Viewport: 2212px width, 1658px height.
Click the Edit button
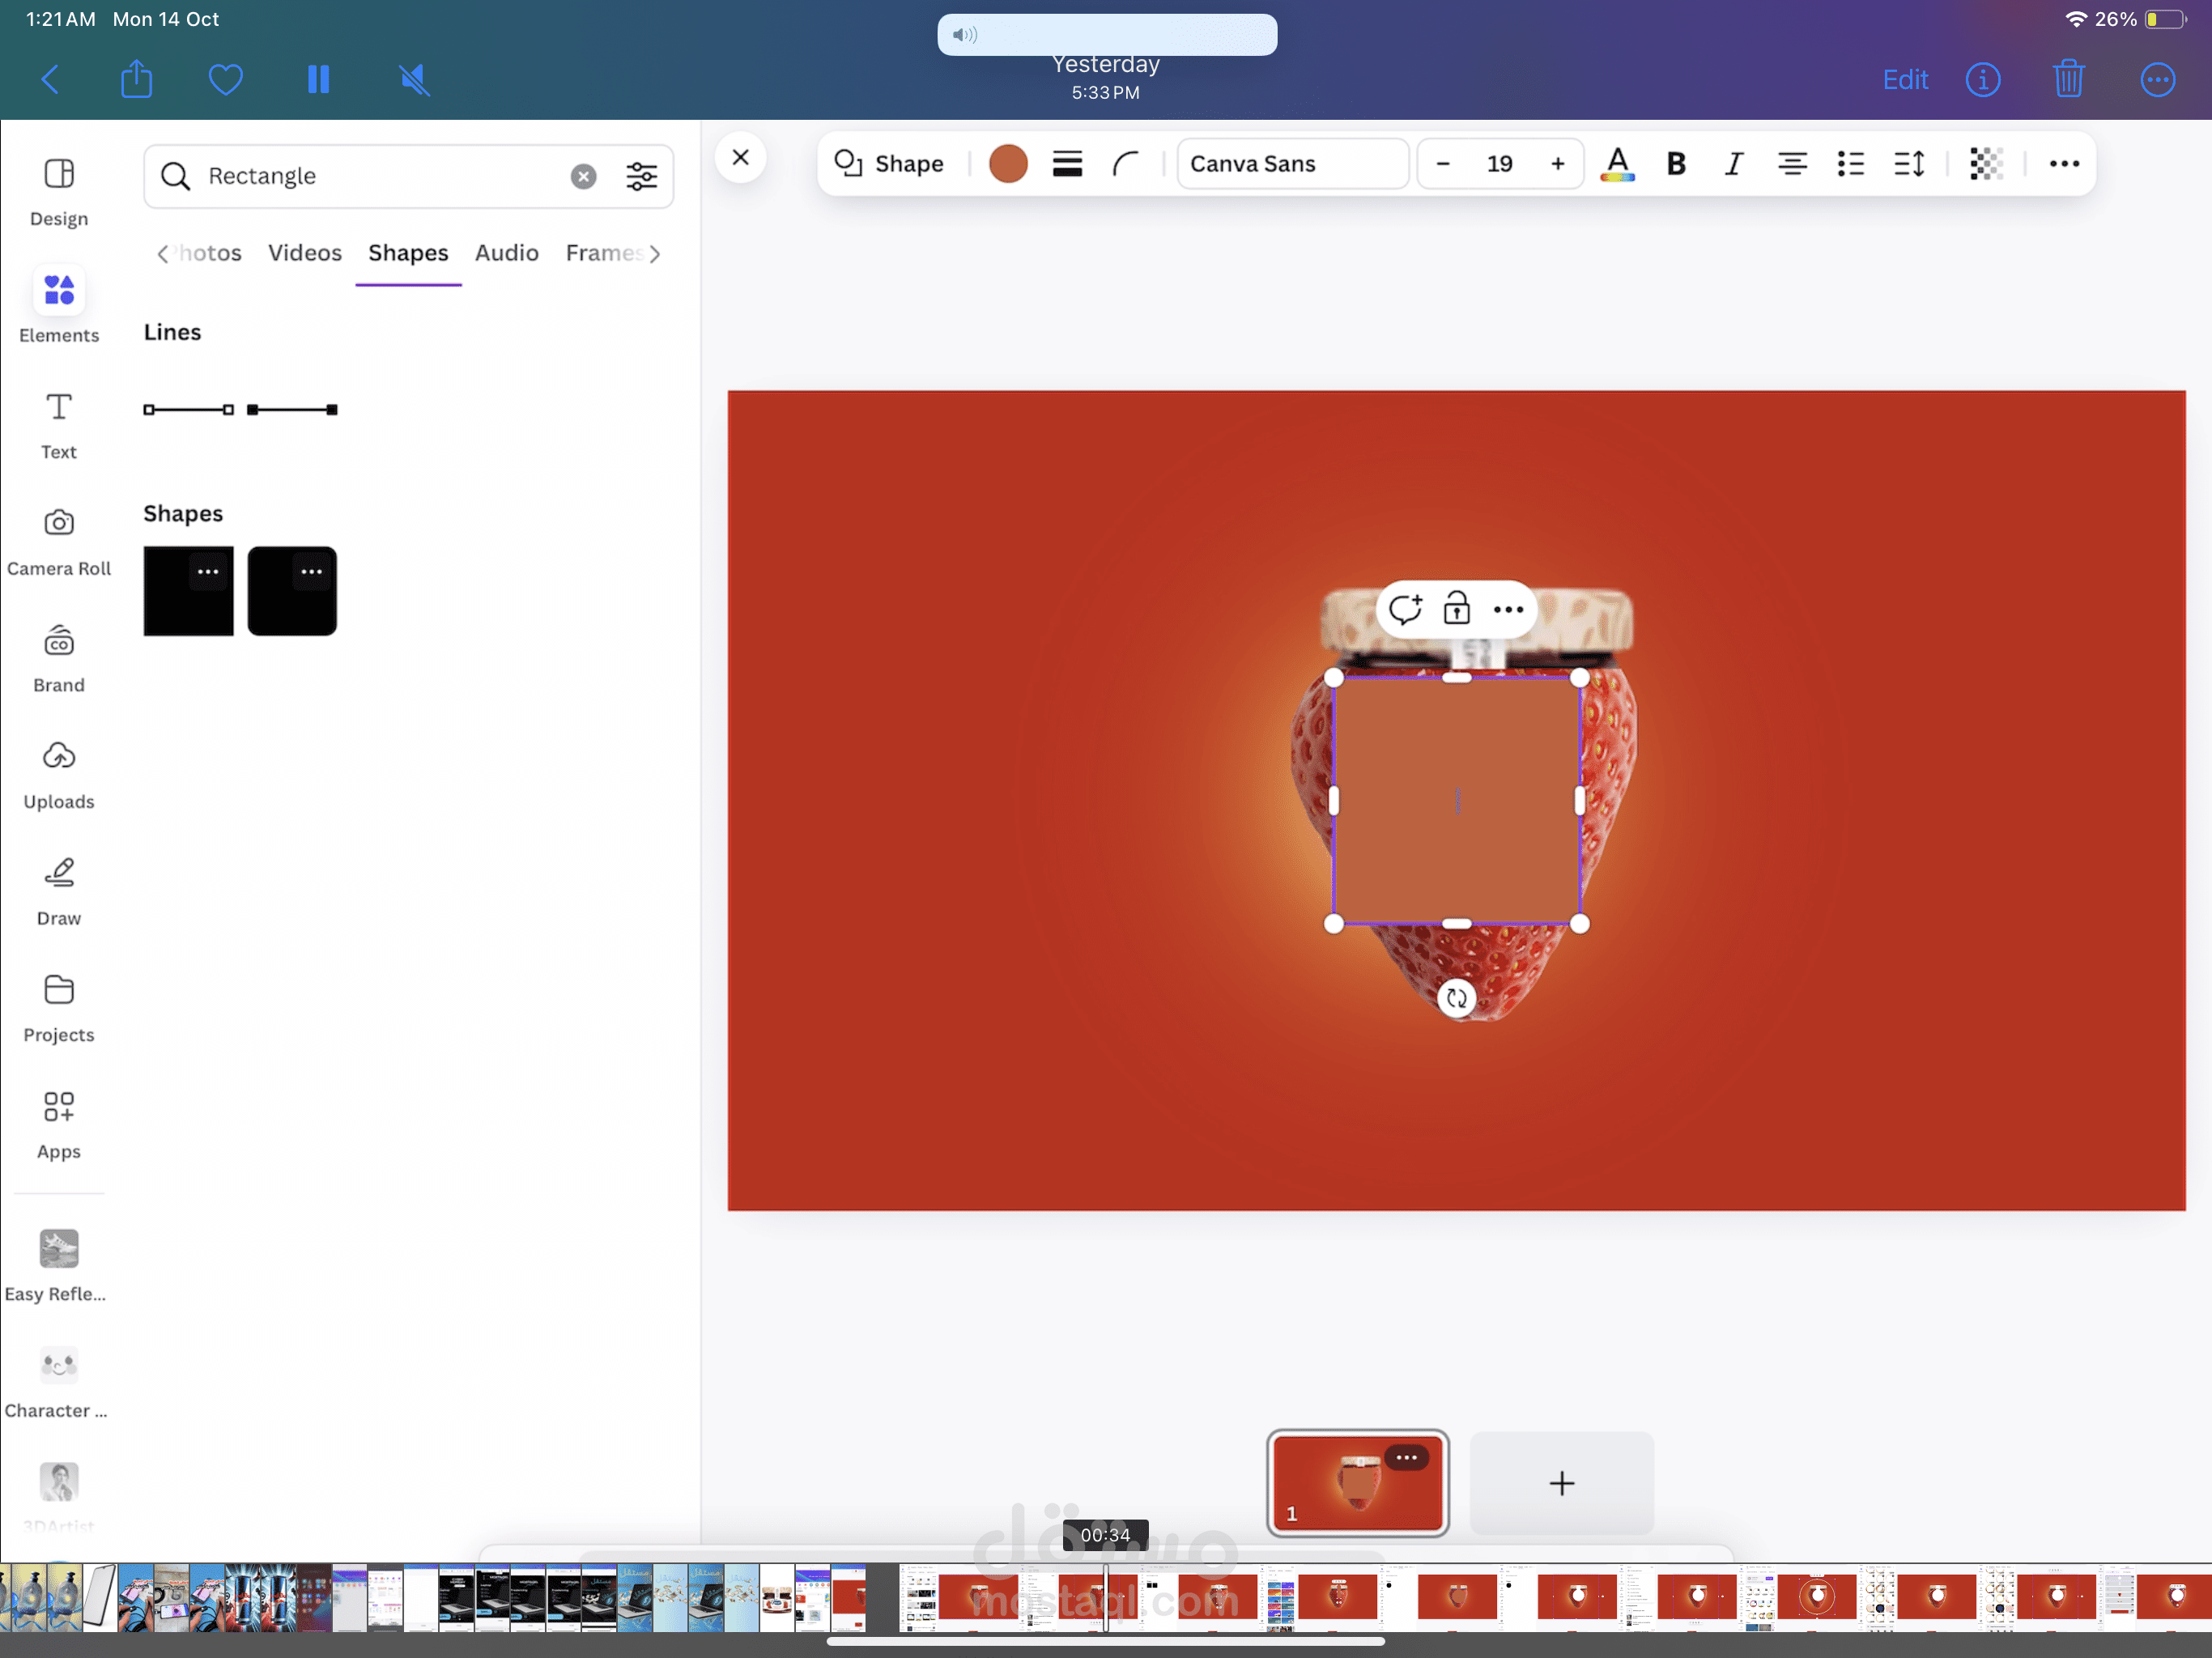(1905, 80)
